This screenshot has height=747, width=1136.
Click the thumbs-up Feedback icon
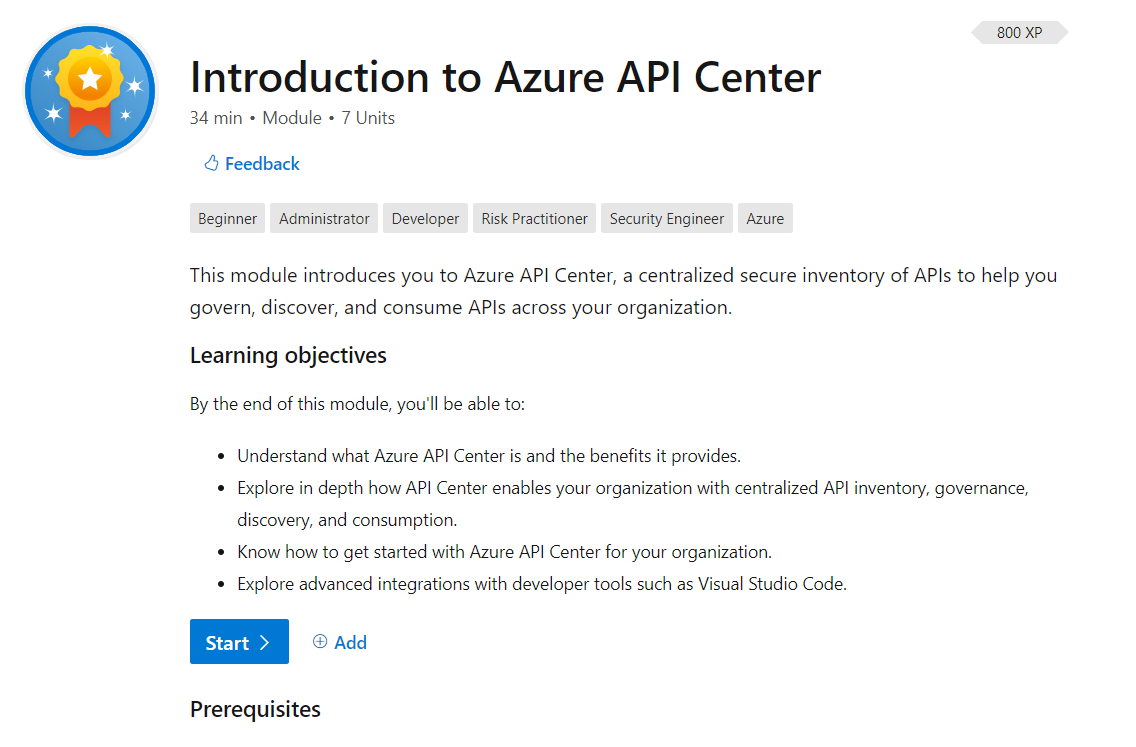[x=211, y=163]
